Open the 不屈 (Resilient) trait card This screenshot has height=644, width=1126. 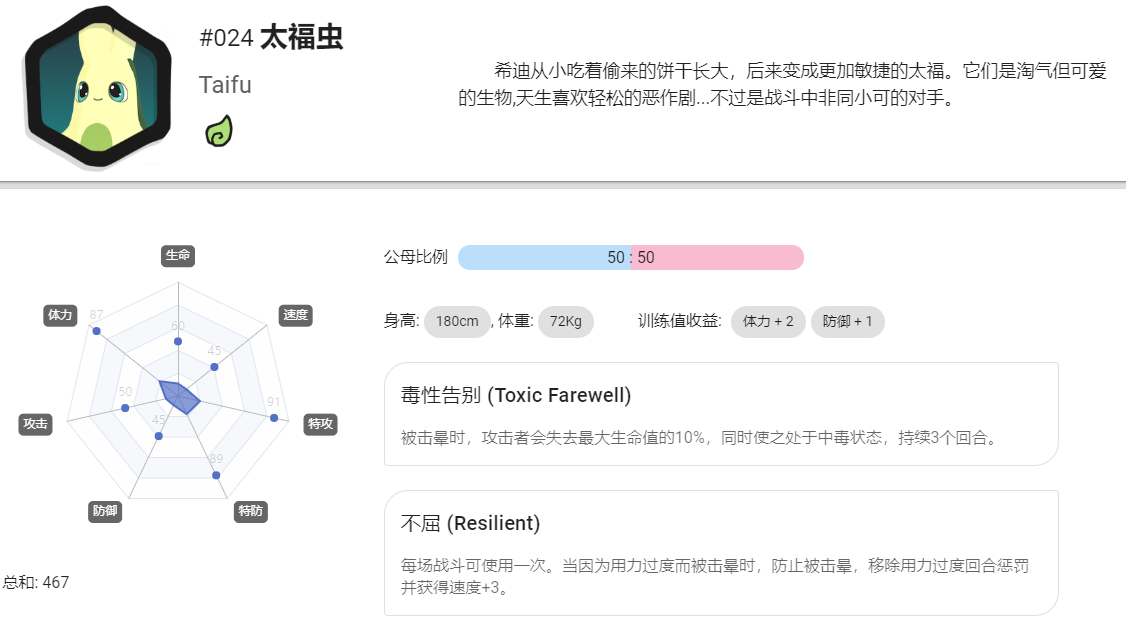[721, 553]
